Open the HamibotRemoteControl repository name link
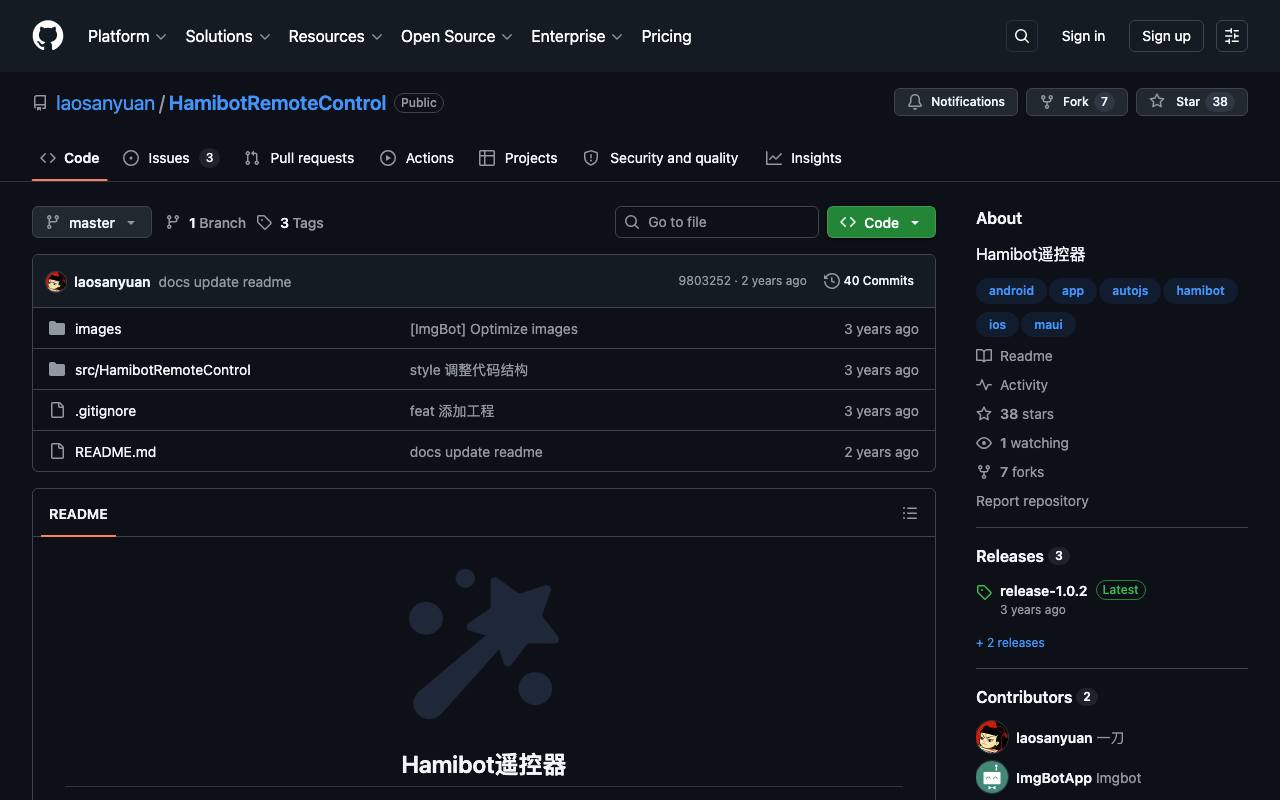Screen dimensions: 1280x800 (277, 103)
